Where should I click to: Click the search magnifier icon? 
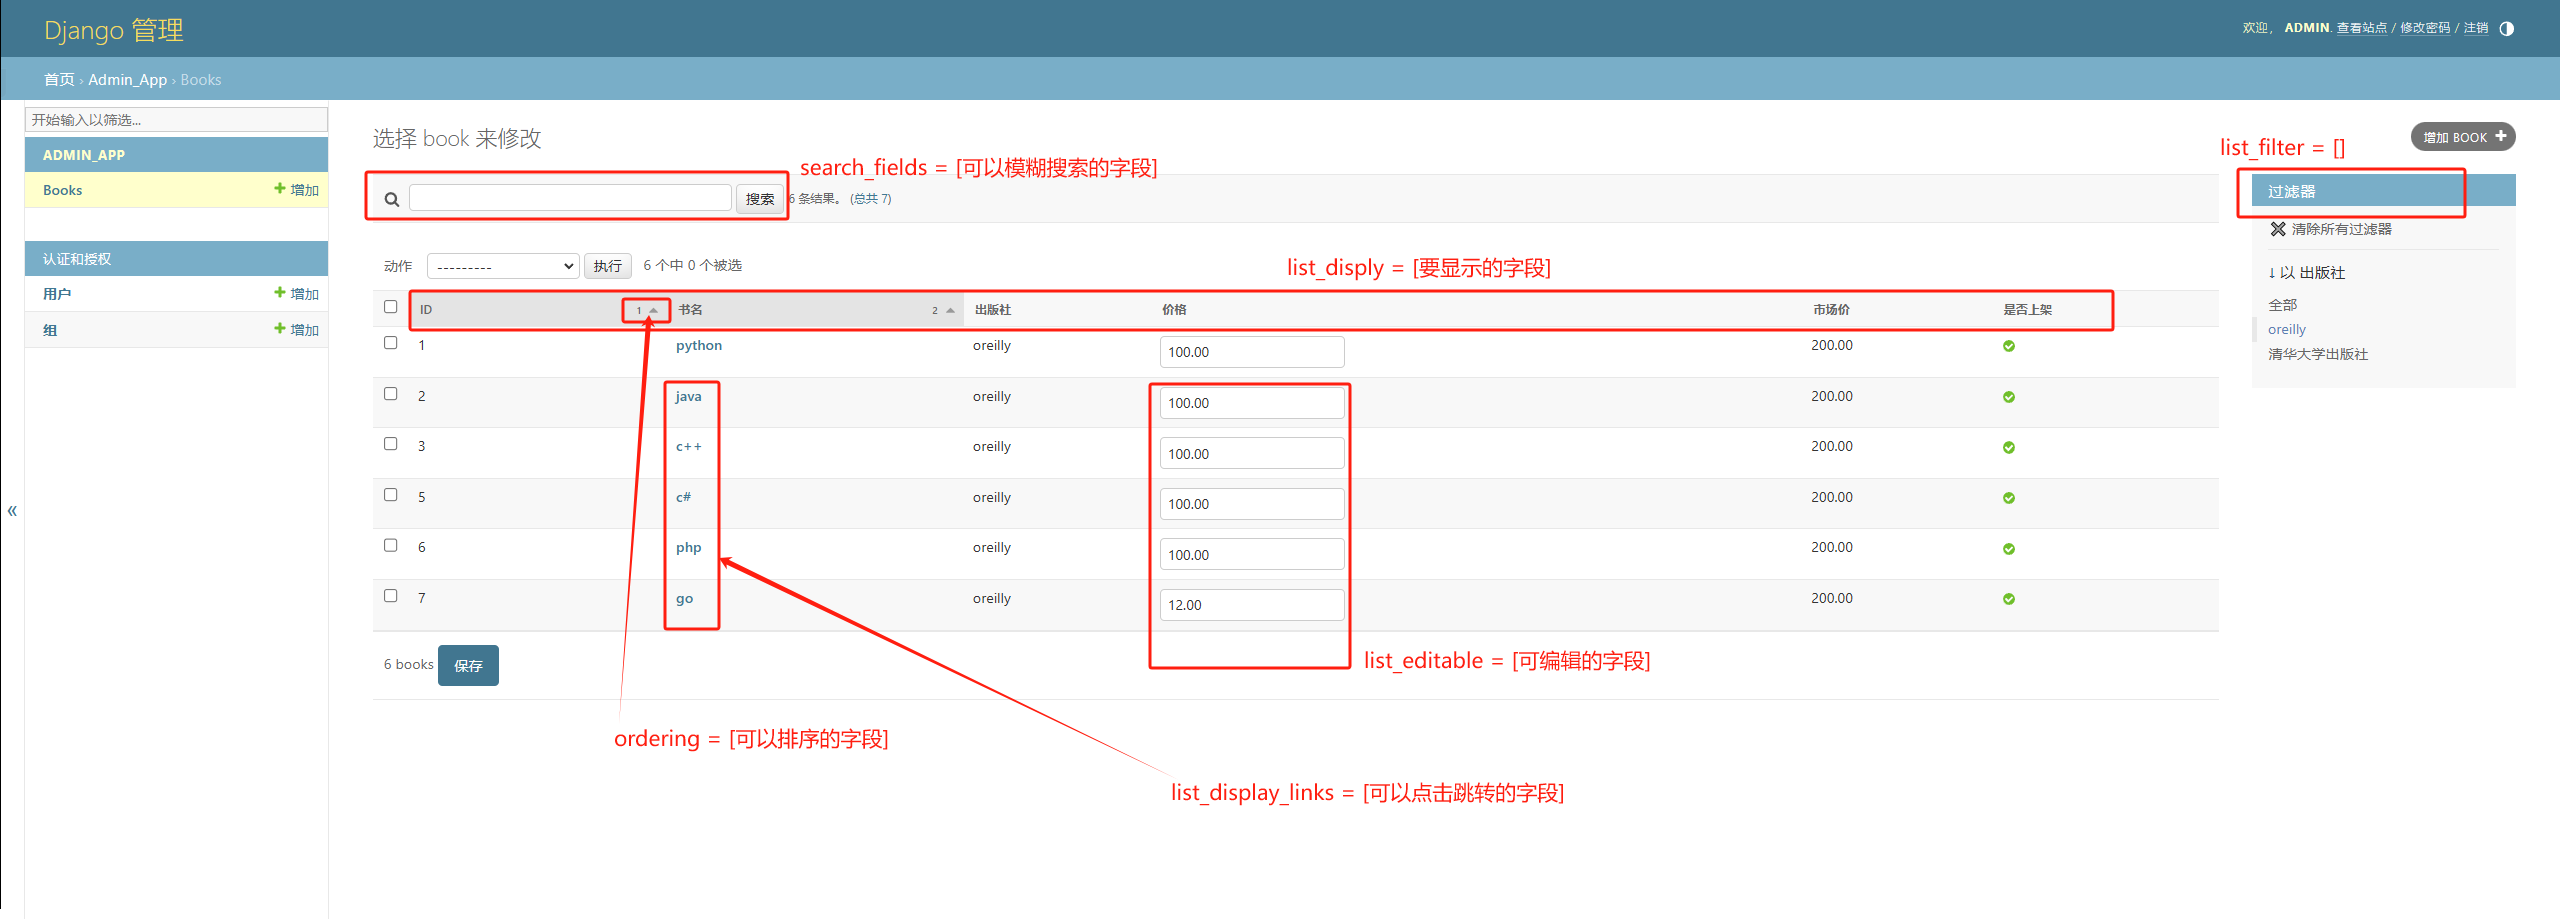point(392,199)
